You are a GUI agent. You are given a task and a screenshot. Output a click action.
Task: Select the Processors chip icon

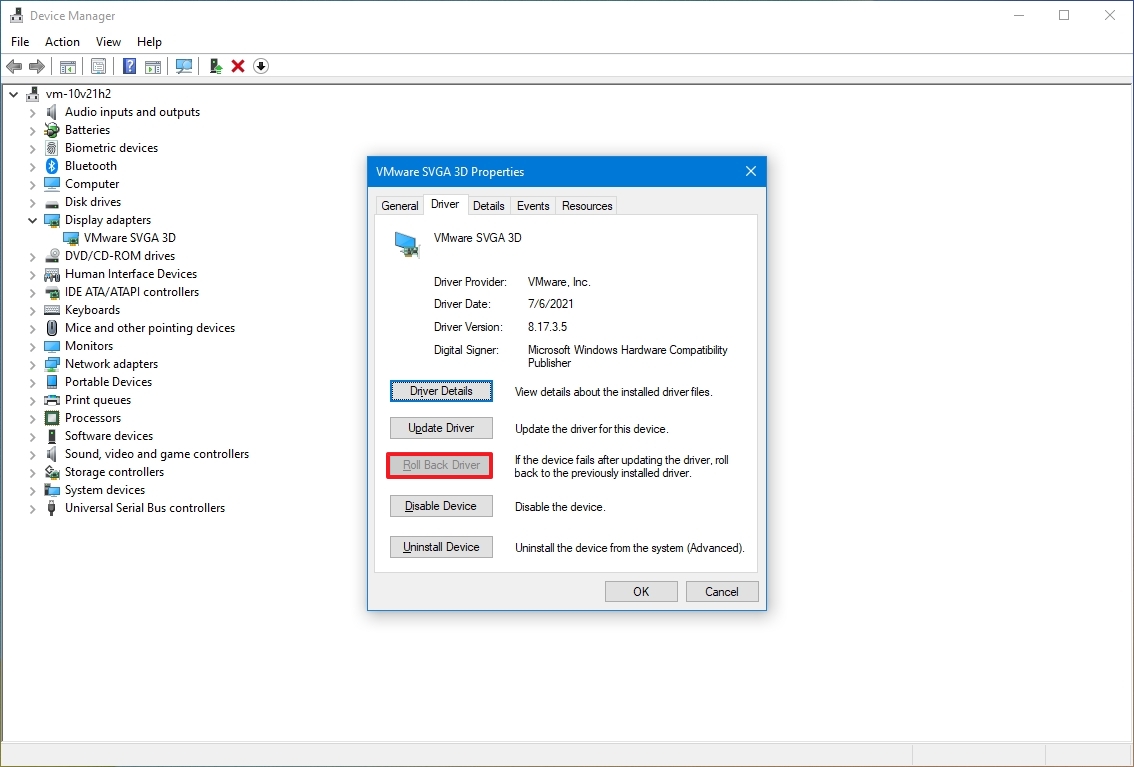coord(51,418)
